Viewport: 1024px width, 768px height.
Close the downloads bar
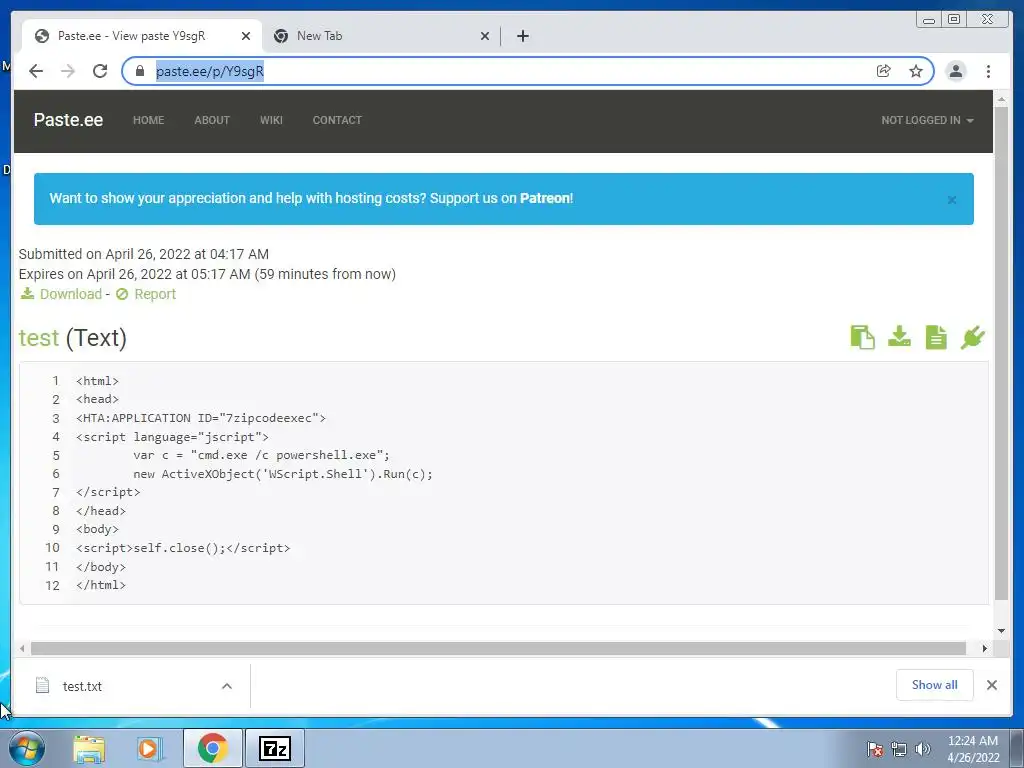[x=991, y=685]
